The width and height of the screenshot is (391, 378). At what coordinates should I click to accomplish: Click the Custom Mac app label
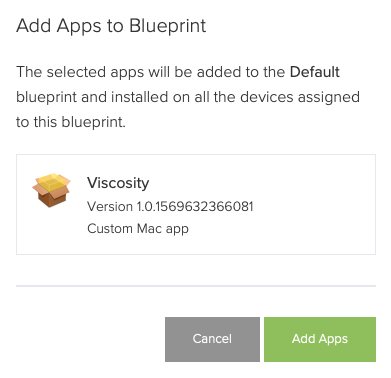(x=138, y=229)
